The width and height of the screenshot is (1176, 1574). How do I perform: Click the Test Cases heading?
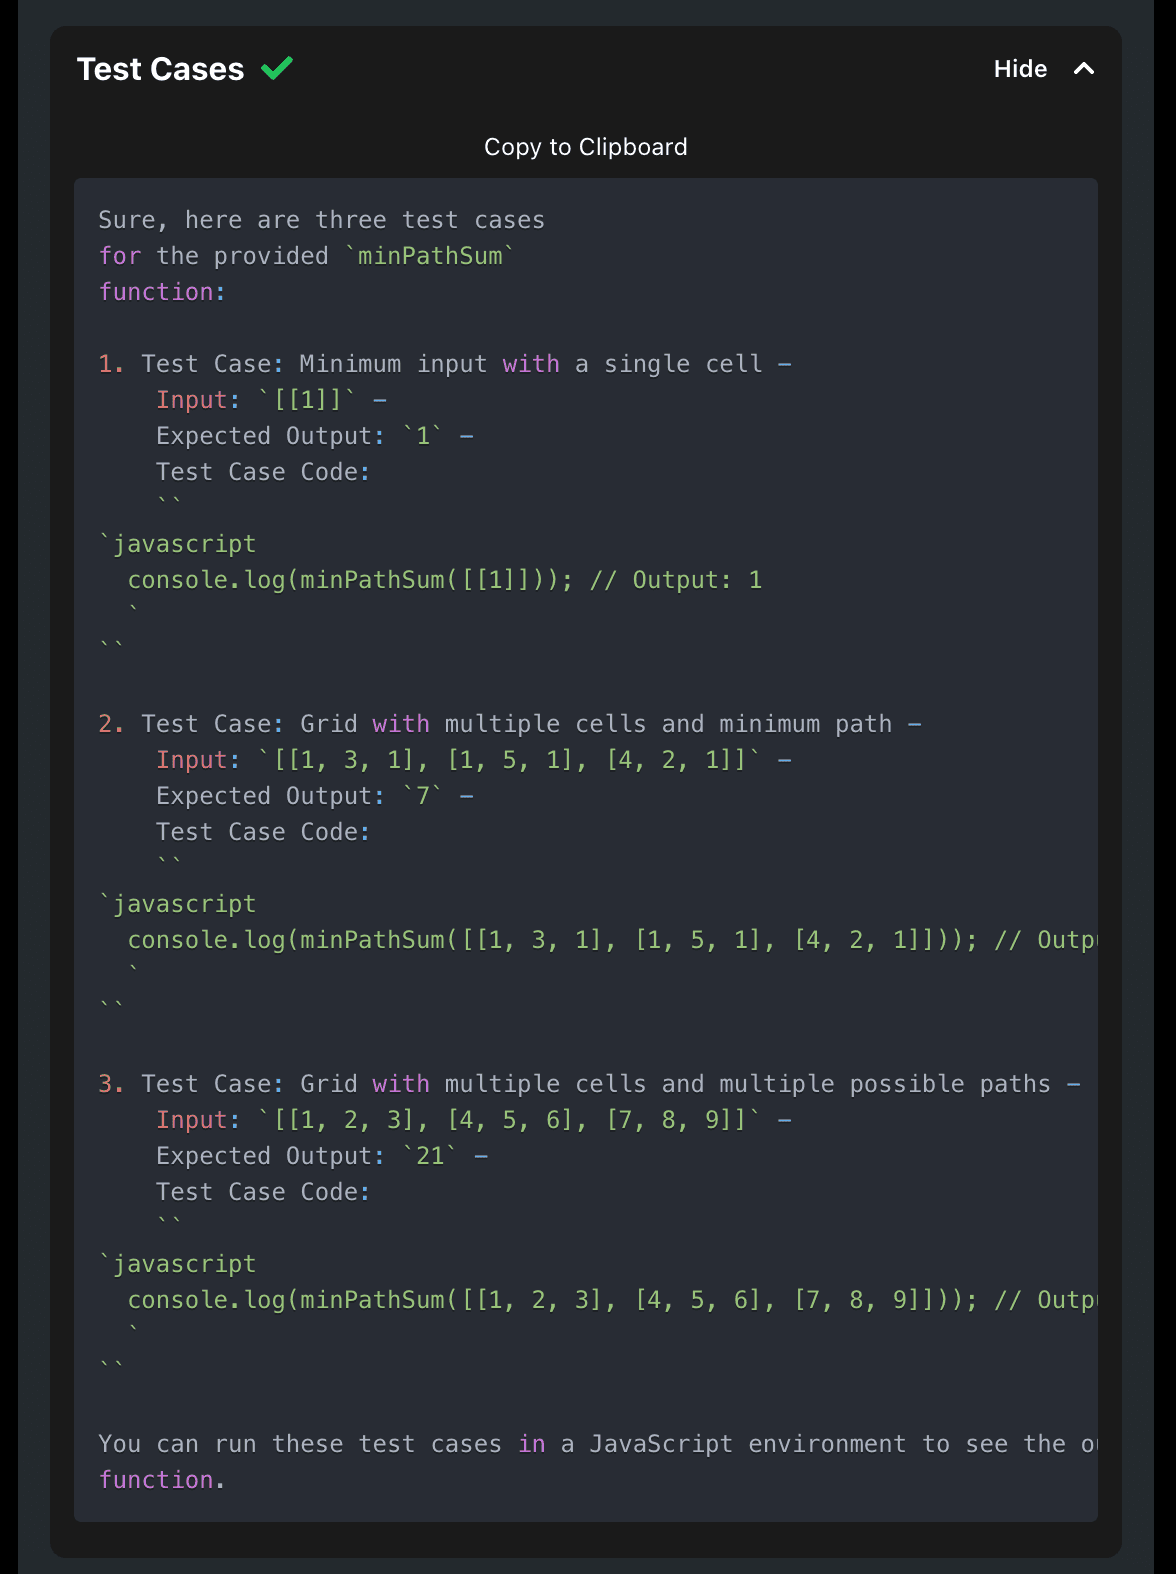click(x=160, y=69)
